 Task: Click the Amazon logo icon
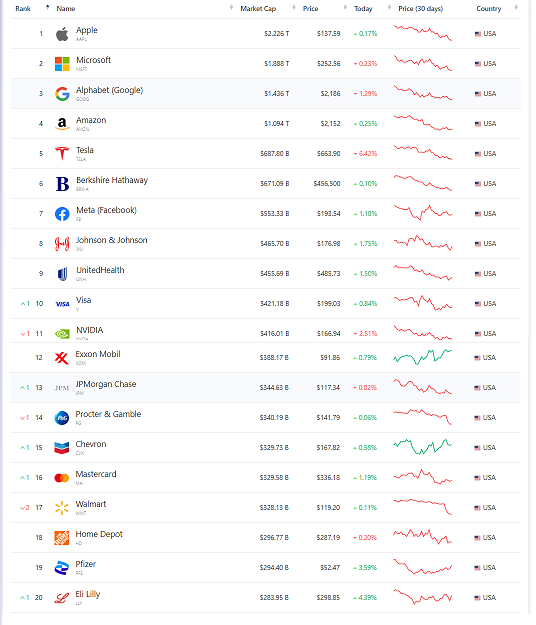[62, 124]
